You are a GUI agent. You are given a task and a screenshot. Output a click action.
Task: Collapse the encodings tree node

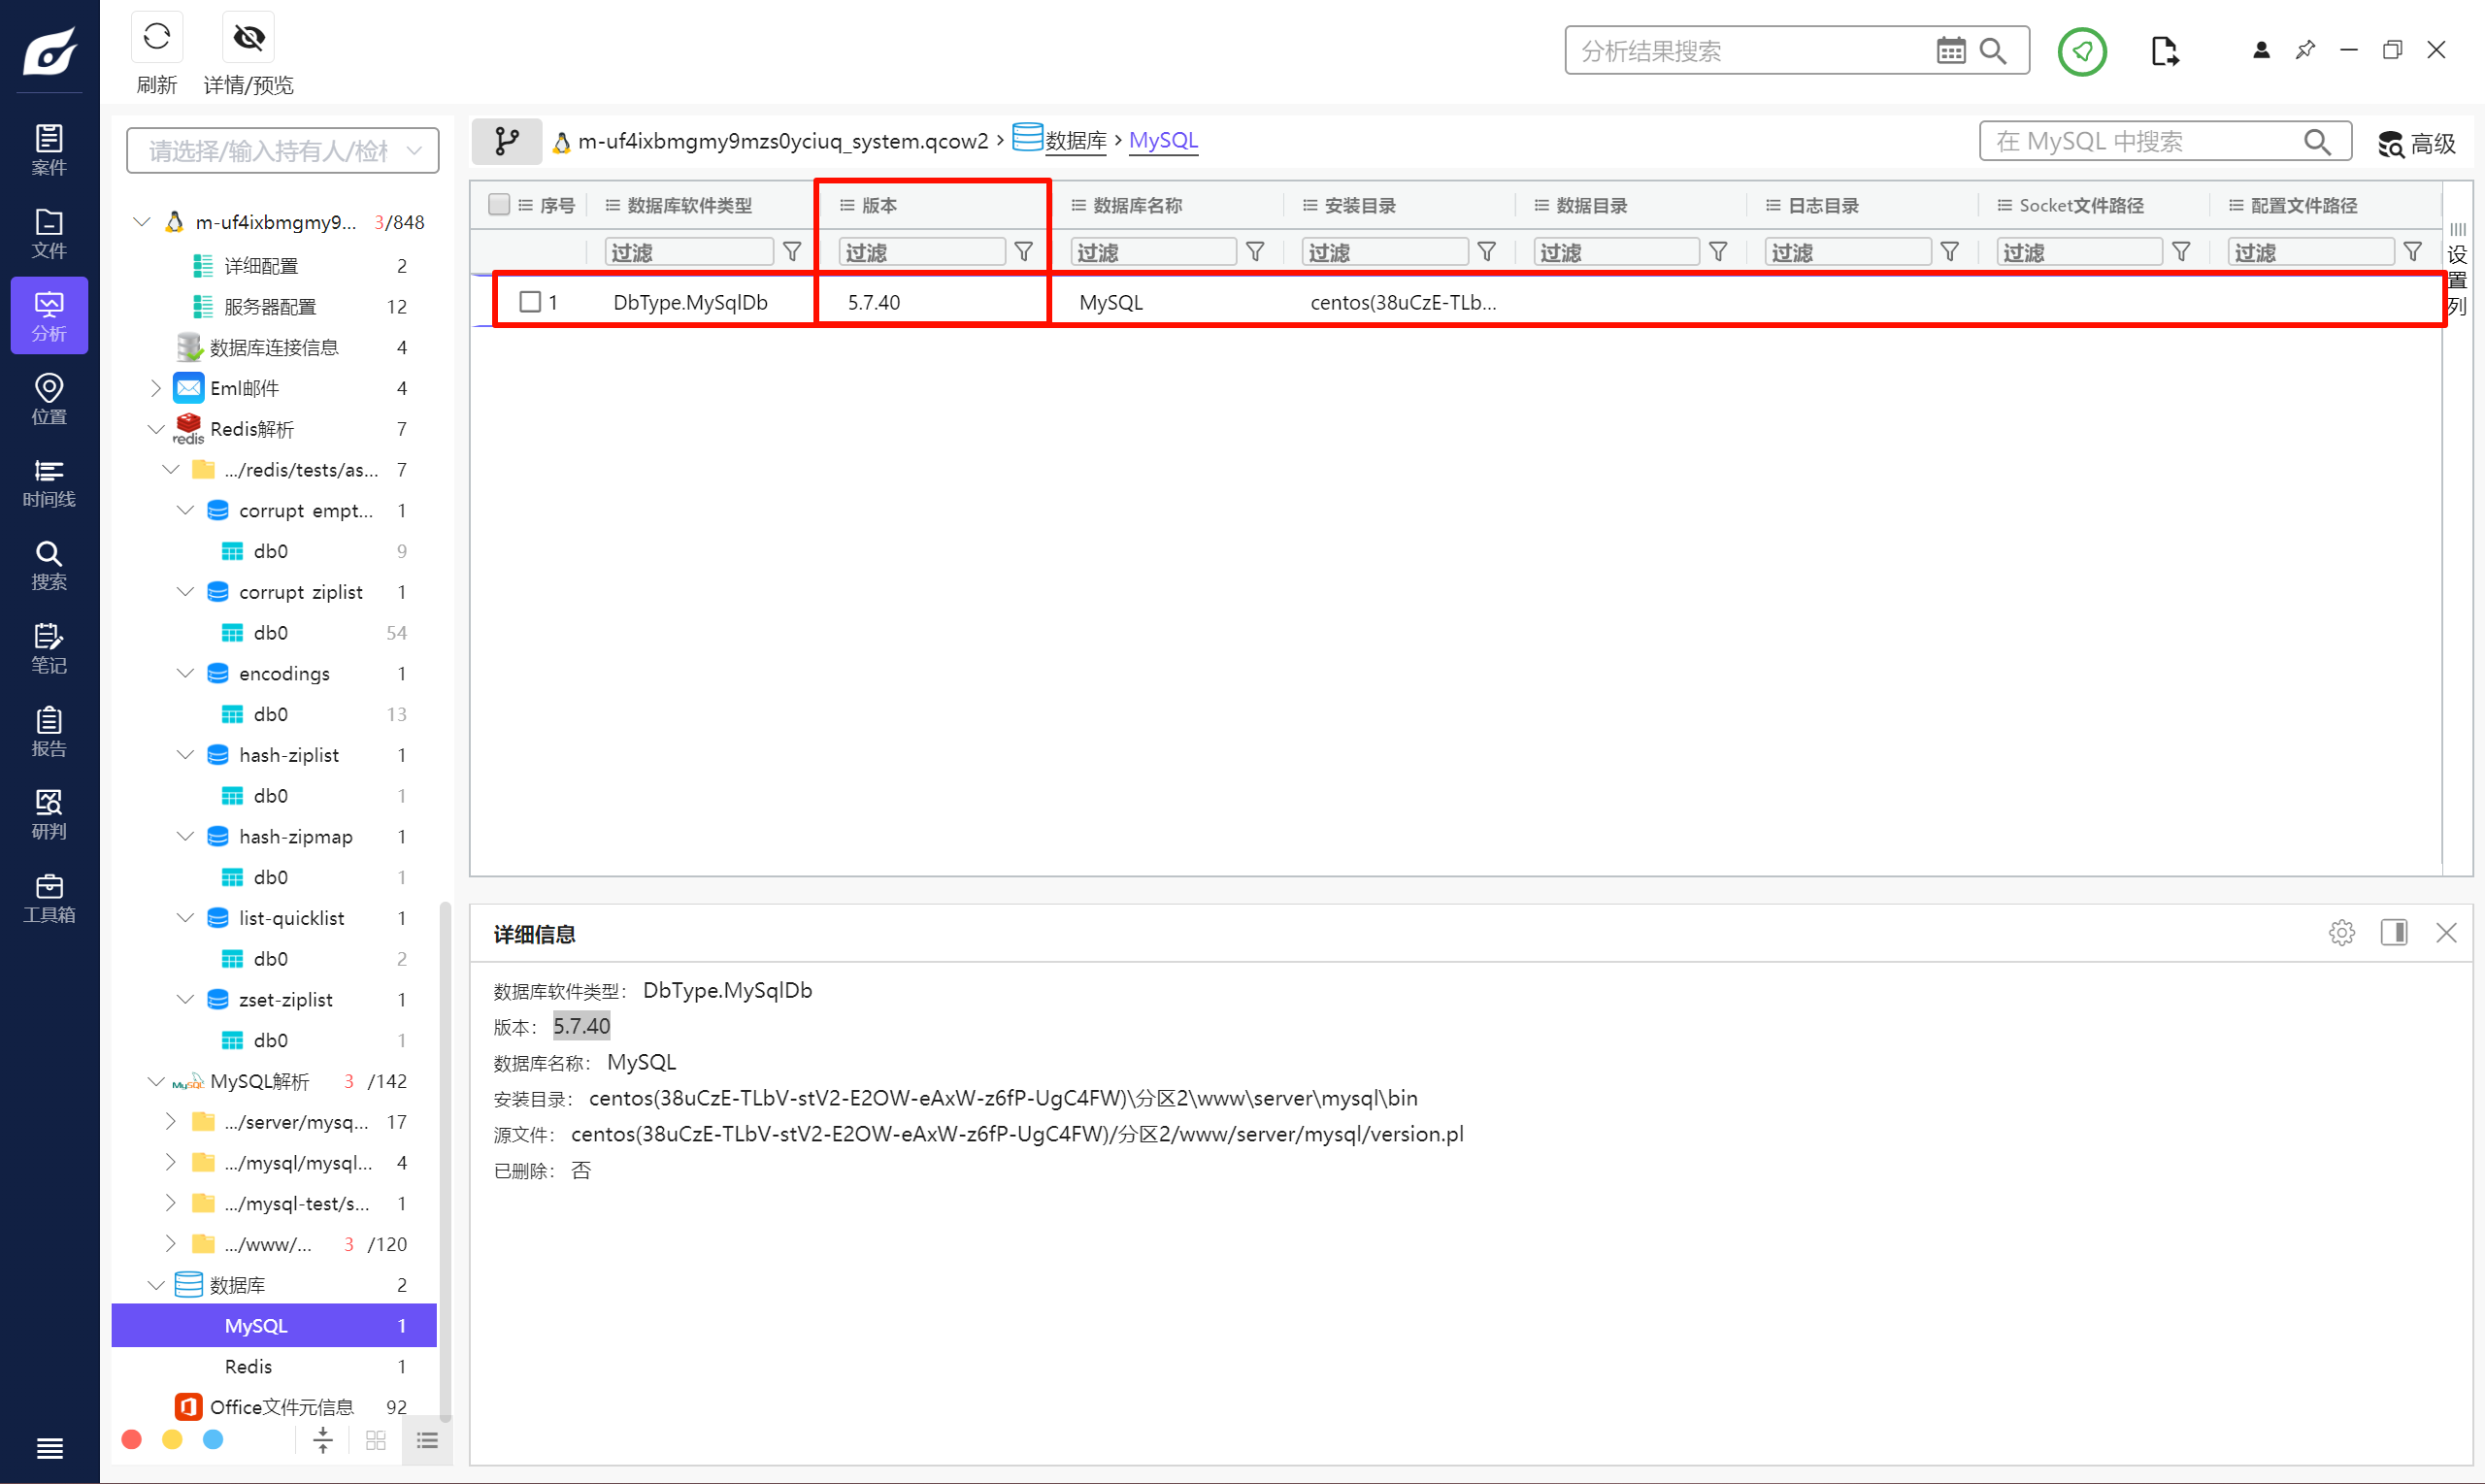pyautogui.click(x=185, y=673)
